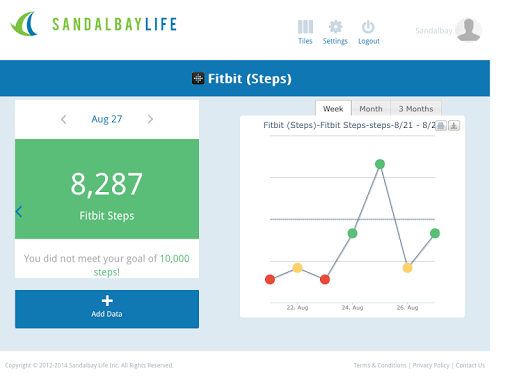Click the chart print icon
512x384 pixels.
point(441,126)
